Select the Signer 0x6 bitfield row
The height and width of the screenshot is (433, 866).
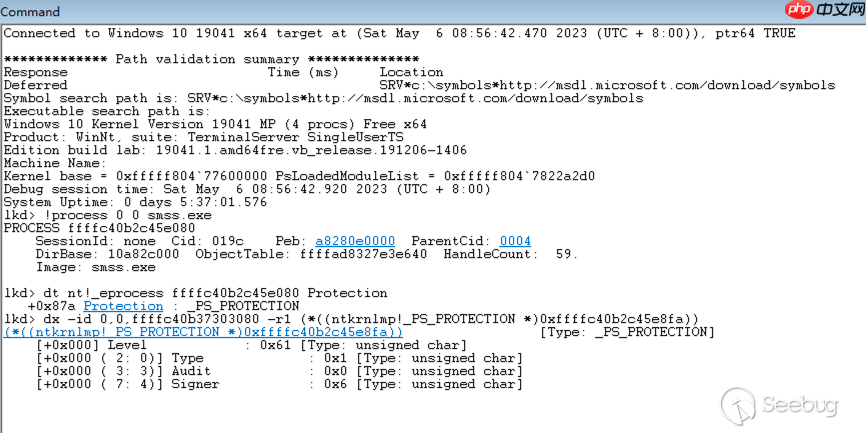(279, 384)
